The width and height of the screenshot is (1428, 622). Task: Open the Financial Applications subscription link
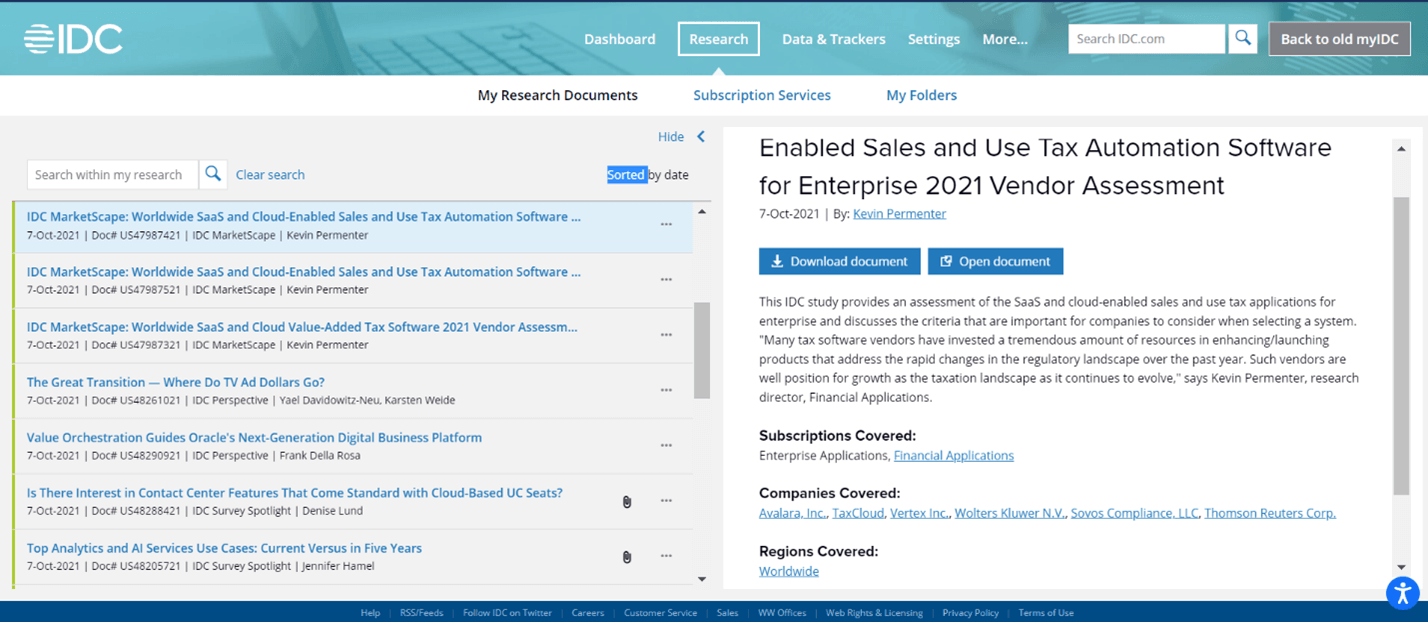pos(954,455)
